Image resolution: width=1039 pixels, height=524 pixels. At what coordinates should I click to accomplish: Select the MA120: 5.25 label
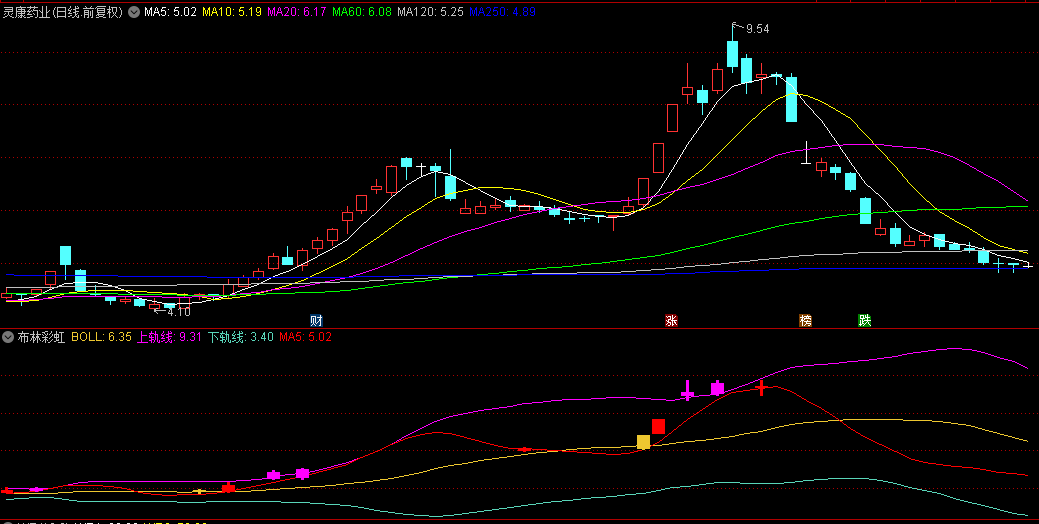[431, 12]
